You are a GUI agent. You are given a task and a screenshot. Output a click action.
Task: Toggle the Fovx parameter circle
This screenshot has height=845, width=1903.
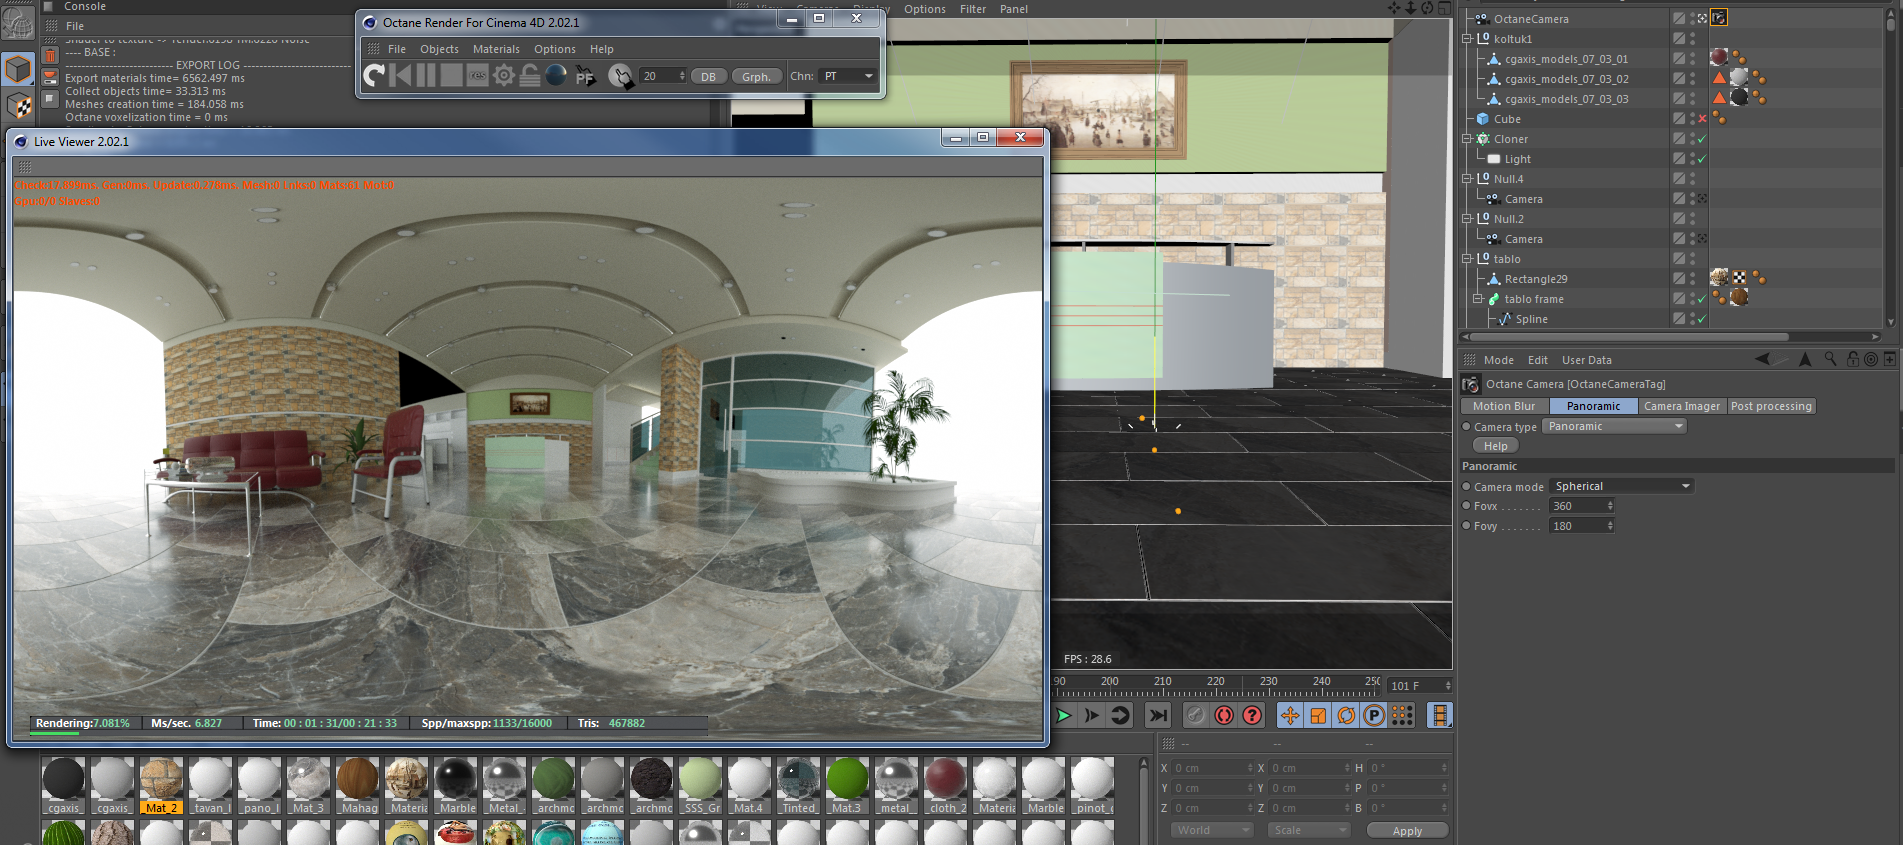pos(1466,506)
